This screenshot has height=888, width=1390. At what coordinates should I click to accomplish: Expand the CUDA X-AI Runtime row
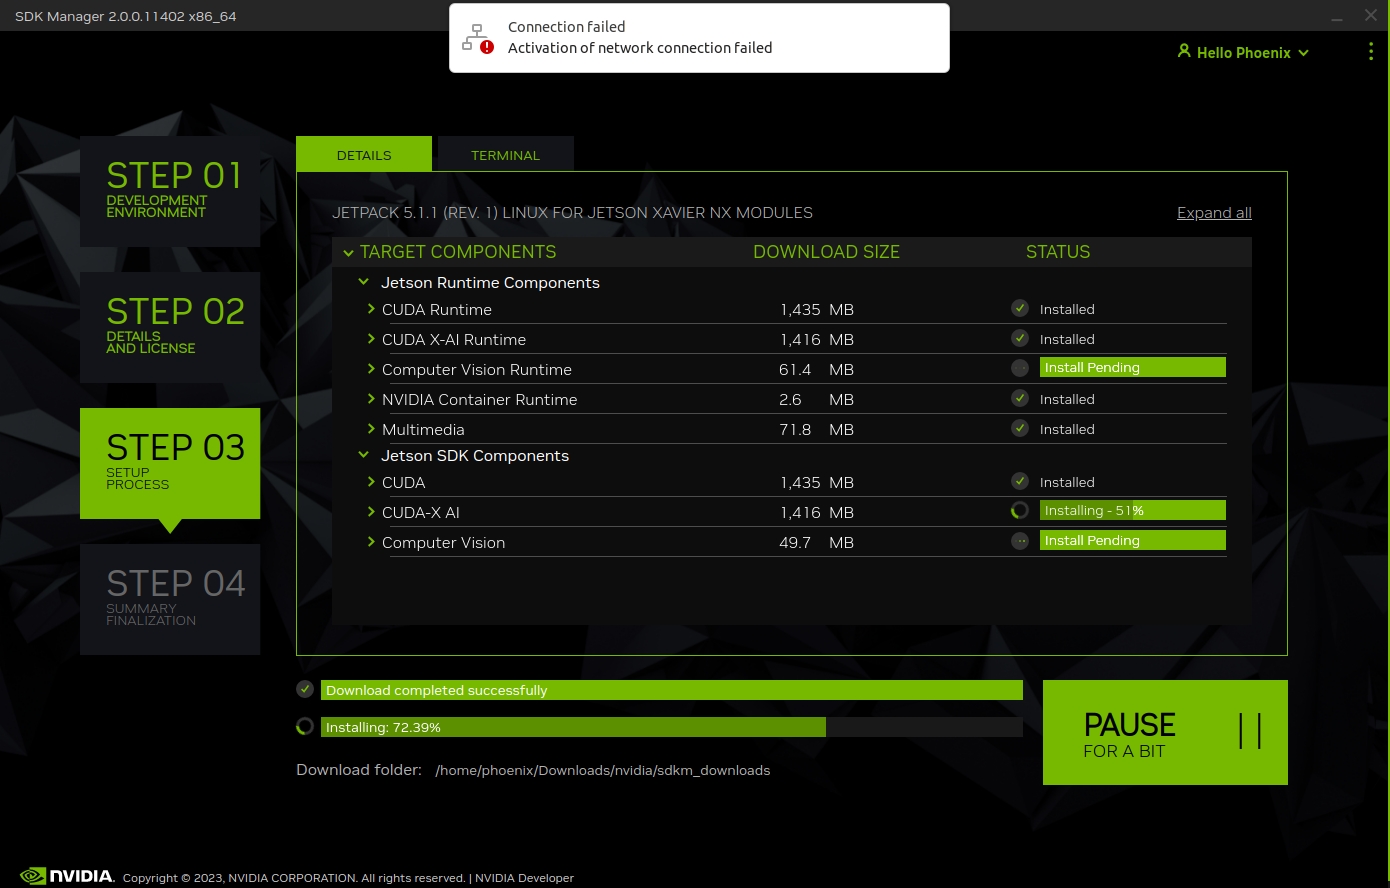(371, 339)
